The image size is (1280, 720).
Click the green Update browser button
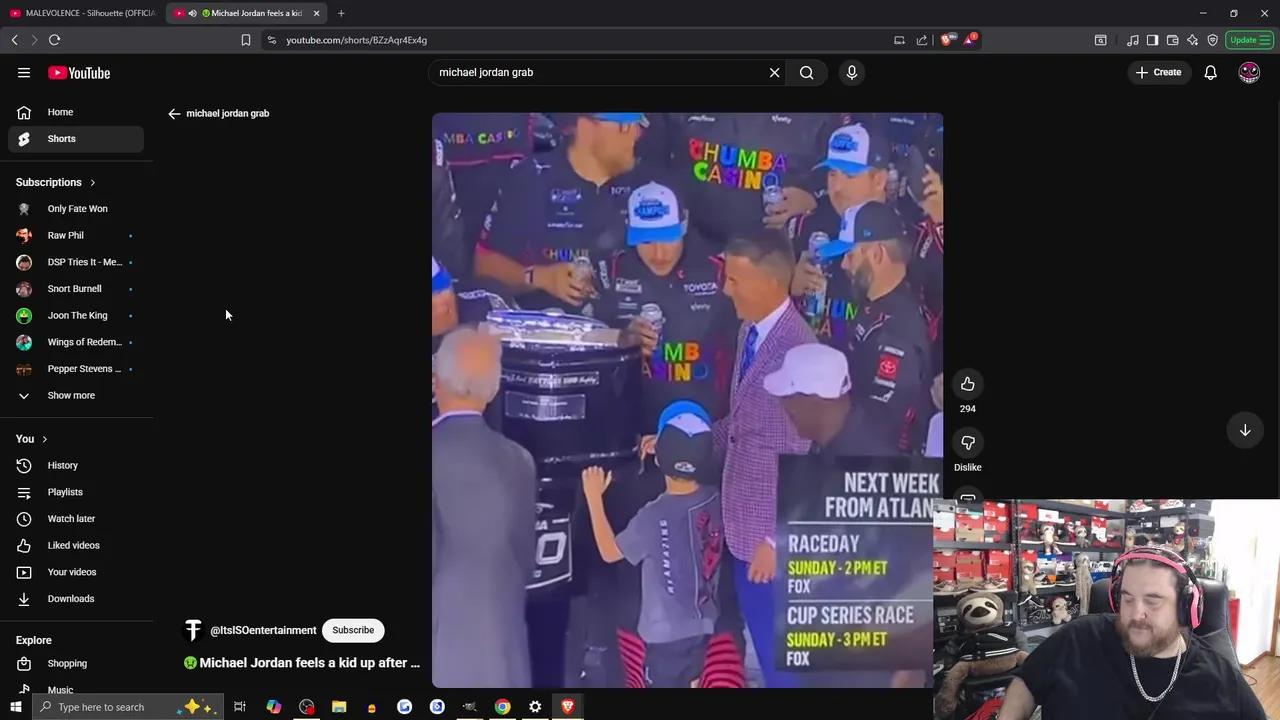point(1248,40)
